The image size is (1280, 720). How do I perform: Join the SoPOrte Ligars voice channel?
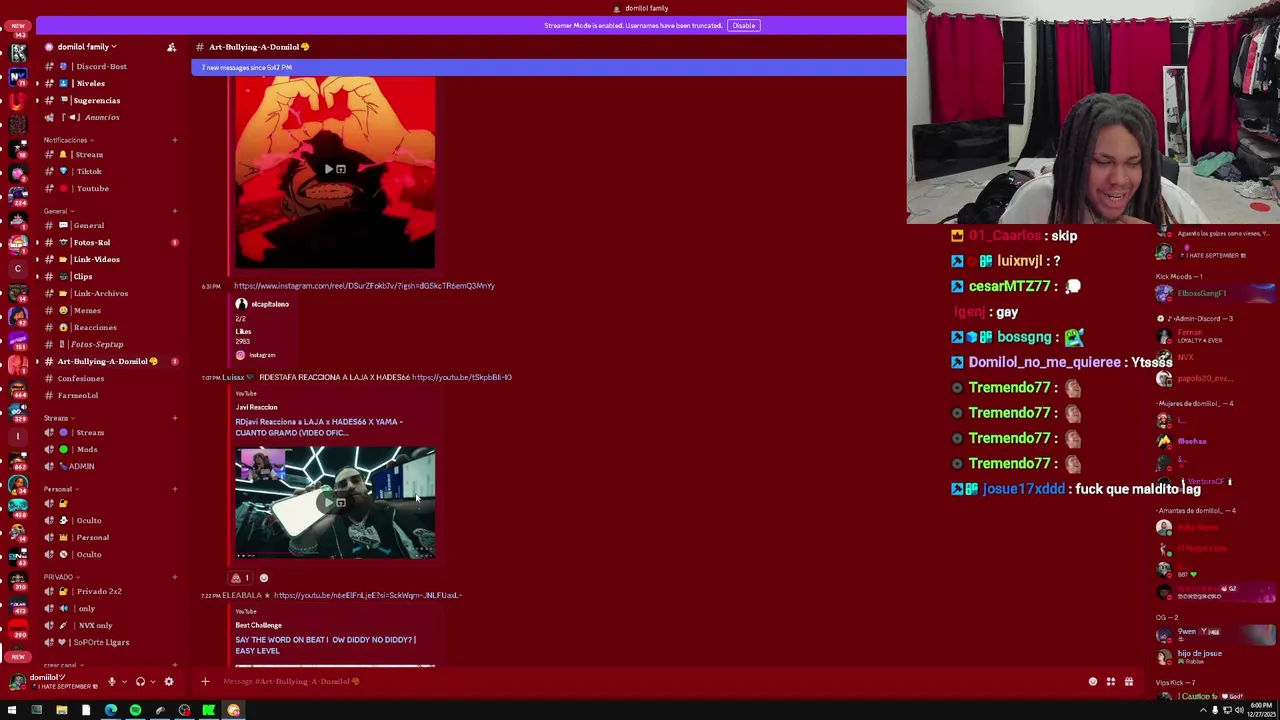101,642
